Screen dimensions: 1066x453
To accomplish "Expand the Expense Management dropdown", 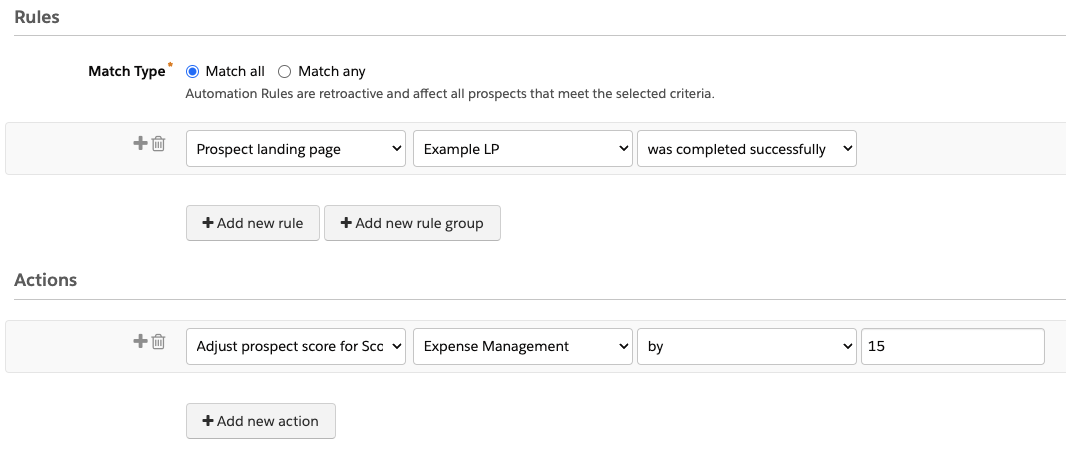I will point(522,346).
